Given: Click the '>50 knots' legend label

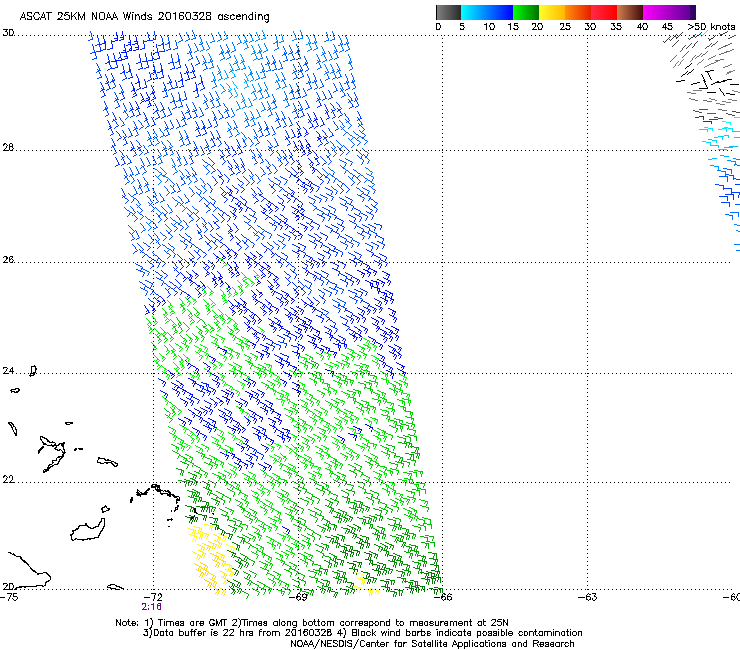Looking at the screenshot, I should (x=711, y=27).
